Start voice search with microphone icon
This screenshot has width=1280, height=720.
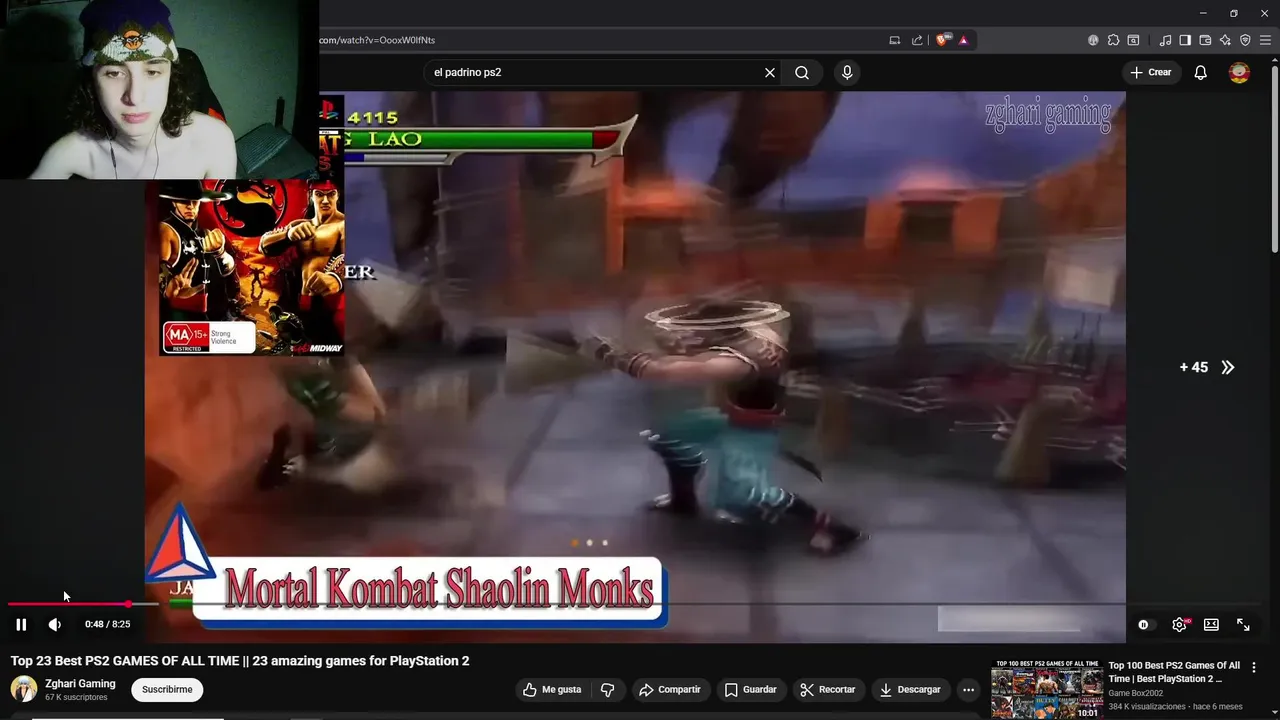pos(847,72)
